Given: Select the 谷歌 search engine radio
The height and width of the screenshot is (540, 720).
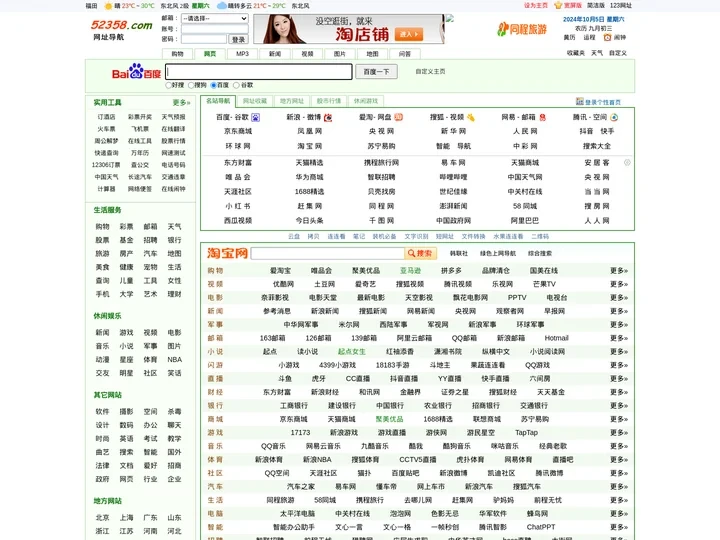Looking at the screenshot, I should click(x=236, y=85).
